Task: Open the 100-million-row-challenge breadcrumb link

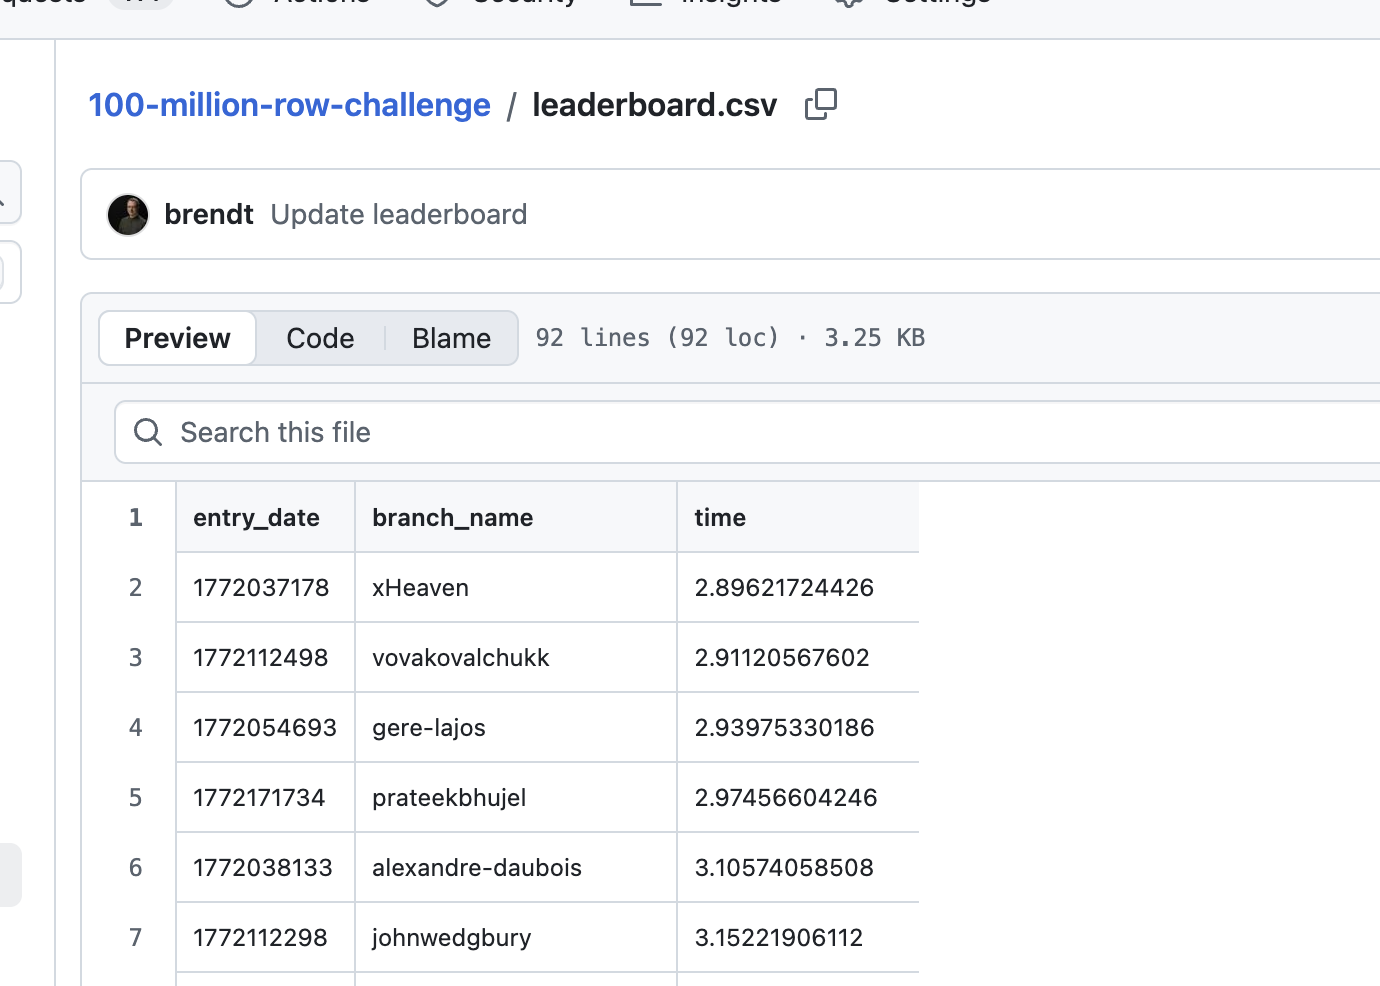Action: click(289, 105)
